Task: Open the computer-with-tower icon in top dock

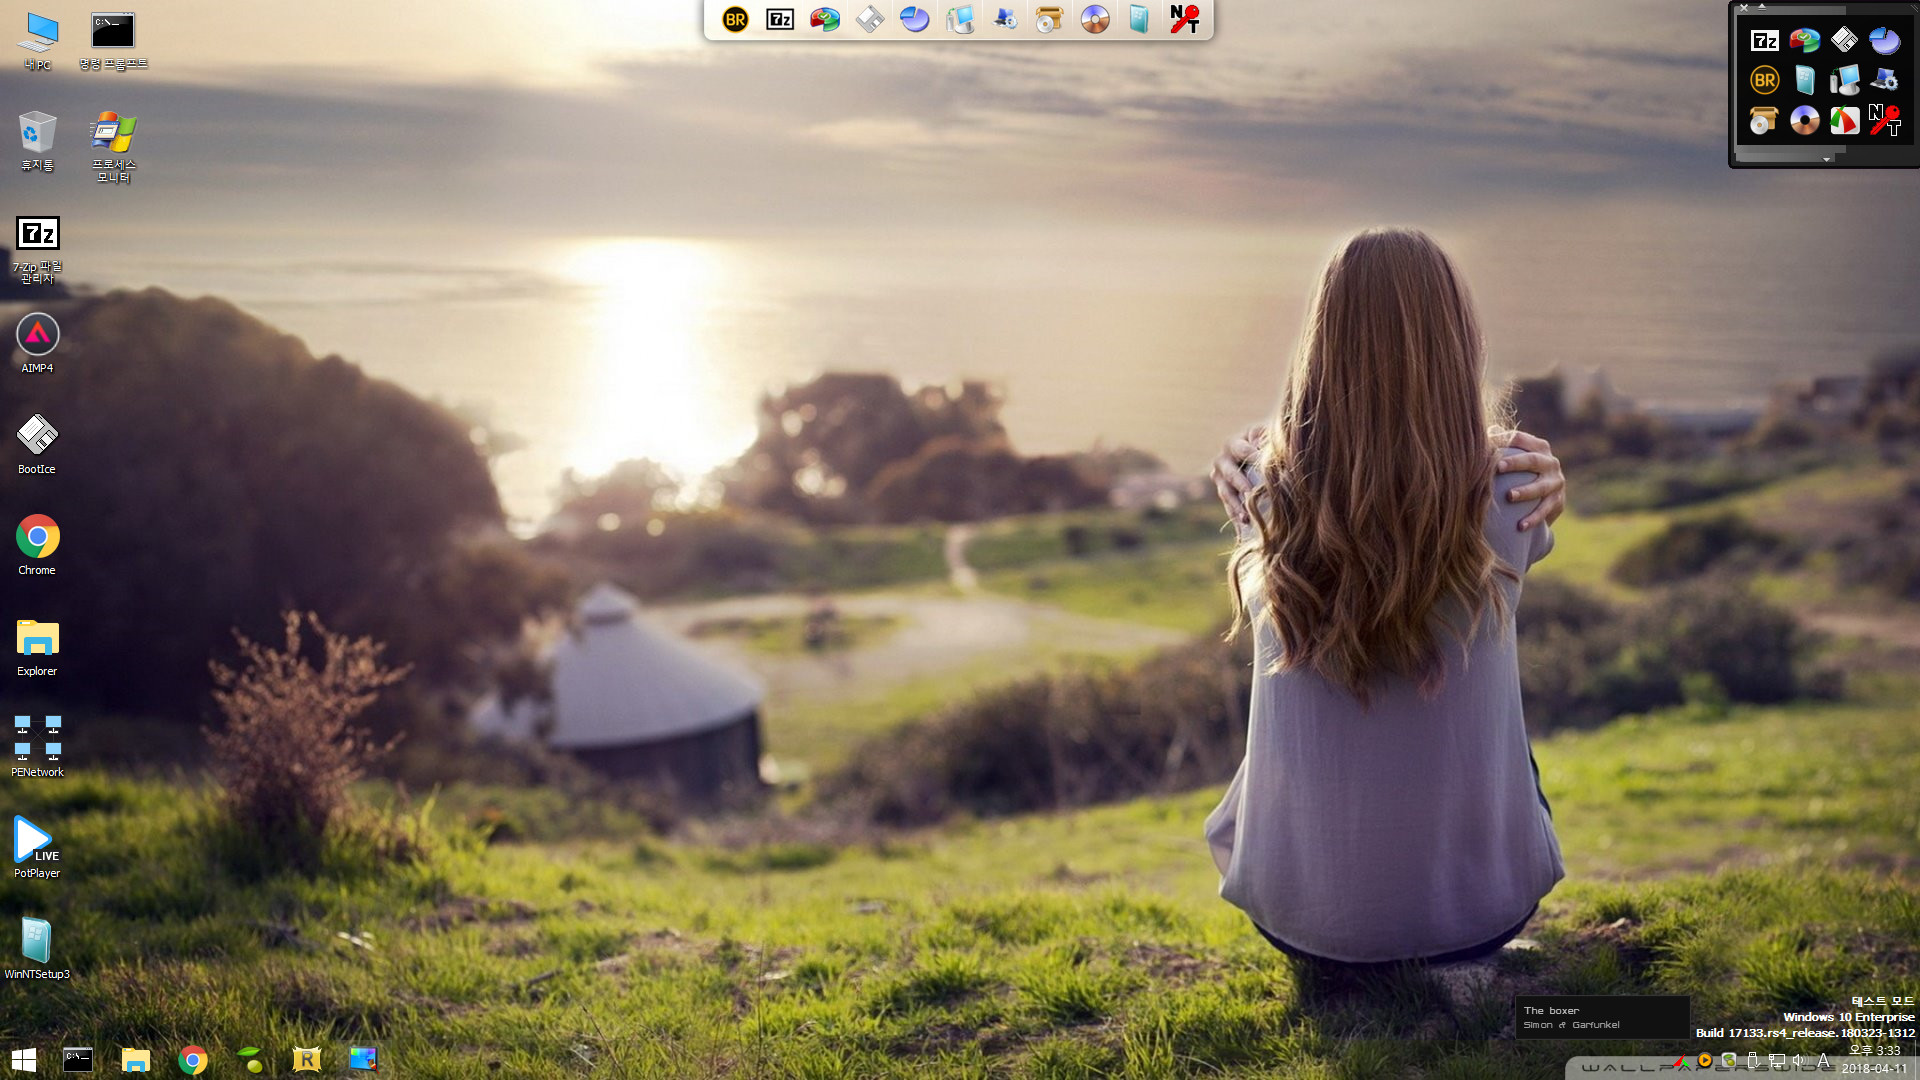Action: click(x=960, y=19)
